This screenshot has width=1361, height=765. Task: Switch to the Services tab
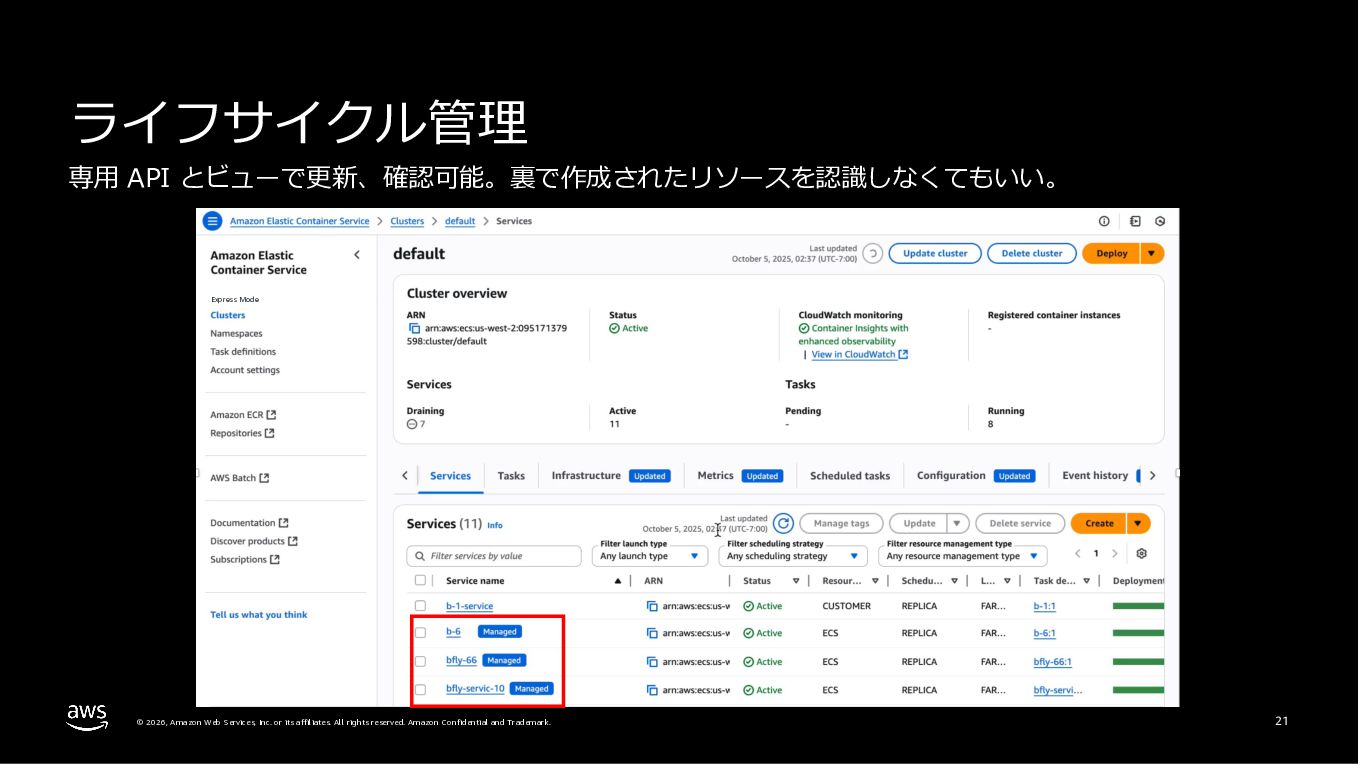point(450,476)
